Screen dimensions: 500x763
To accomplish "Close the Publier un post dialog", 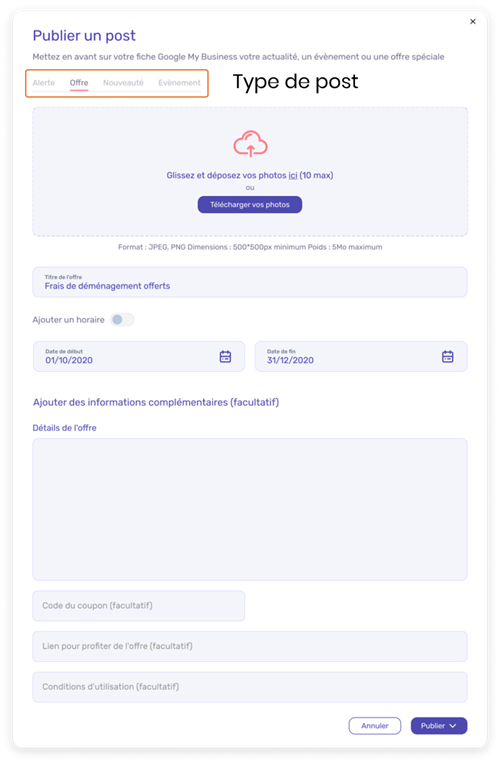I will click(473, 21).
